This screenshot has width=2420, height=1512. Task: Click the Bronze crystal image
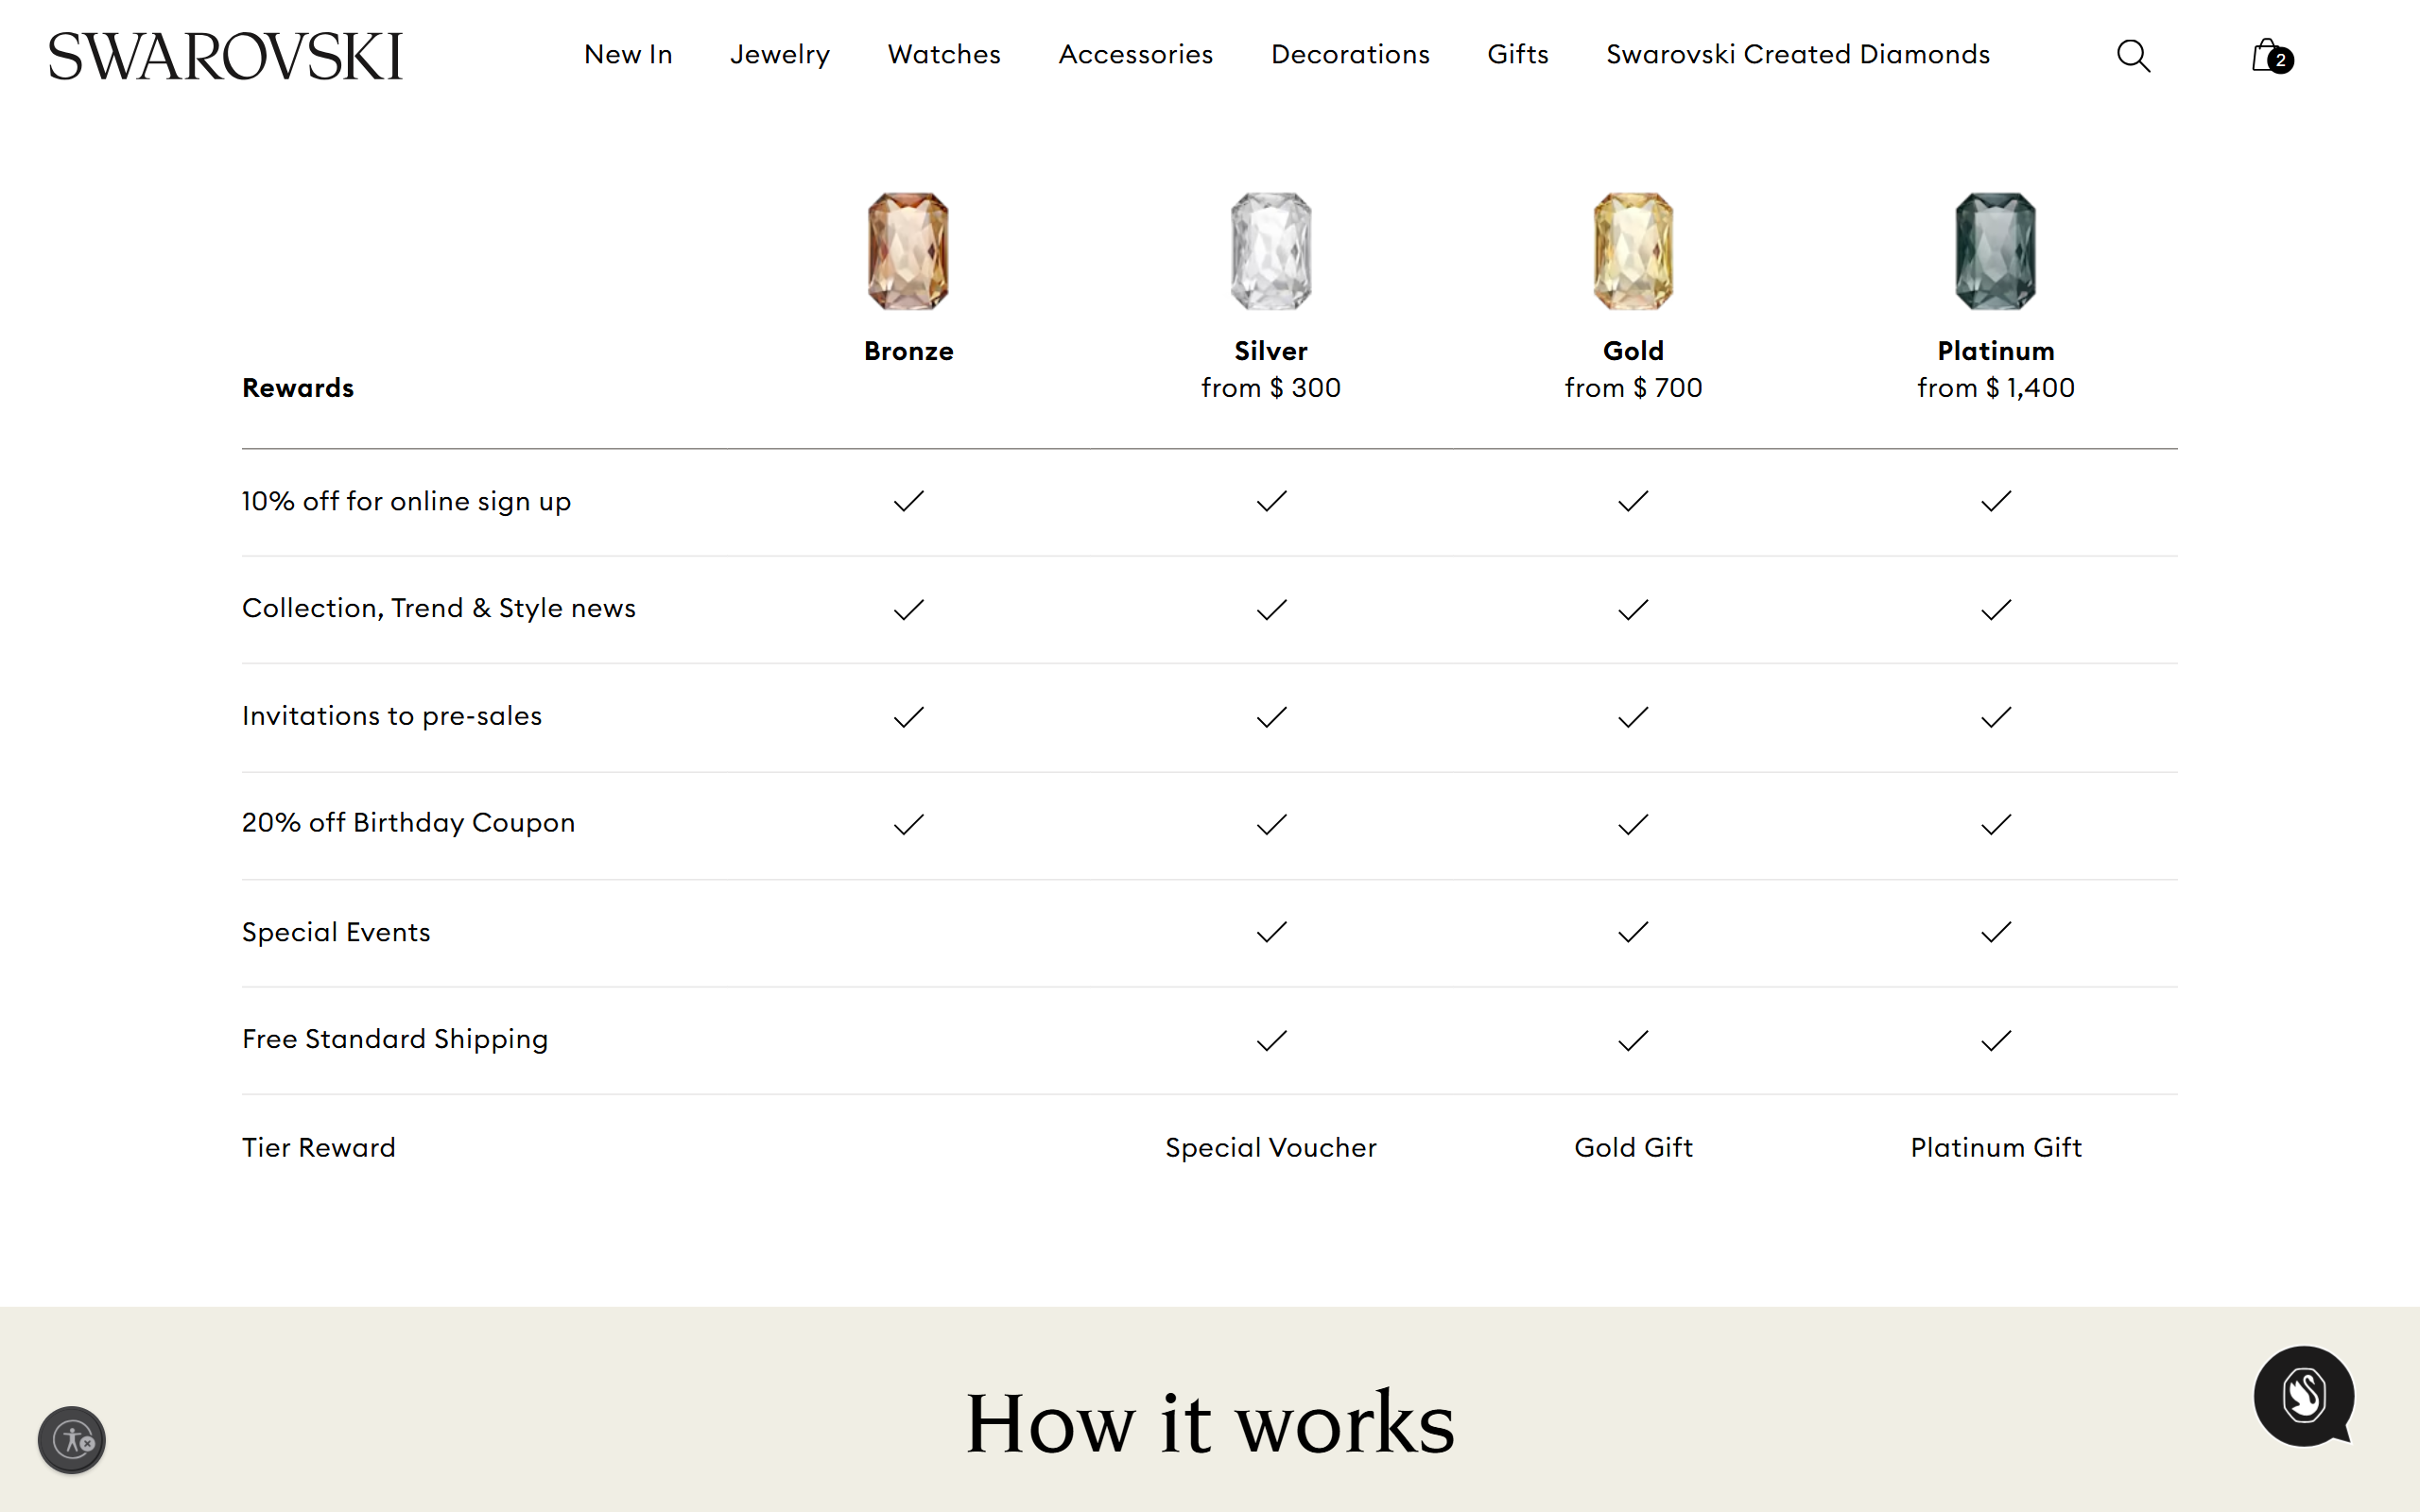pos(908,251)
